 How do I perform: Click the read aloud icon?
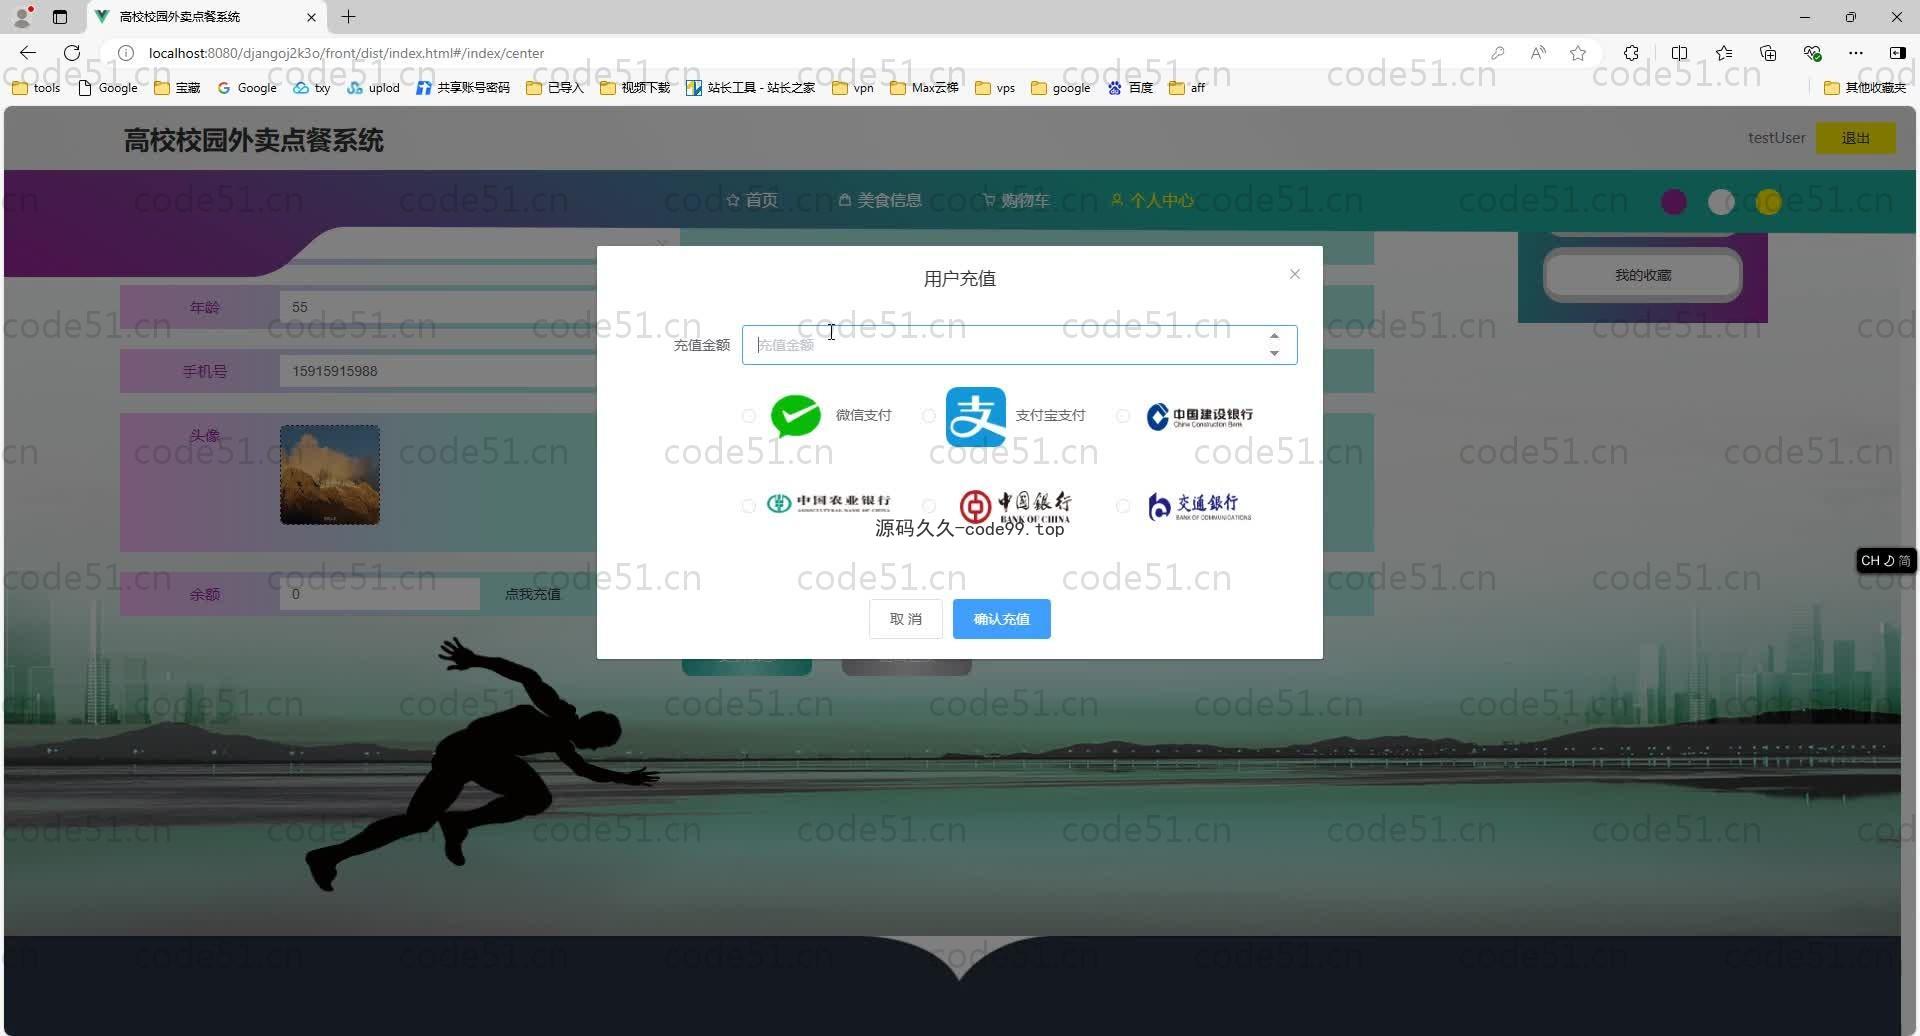1538,53
